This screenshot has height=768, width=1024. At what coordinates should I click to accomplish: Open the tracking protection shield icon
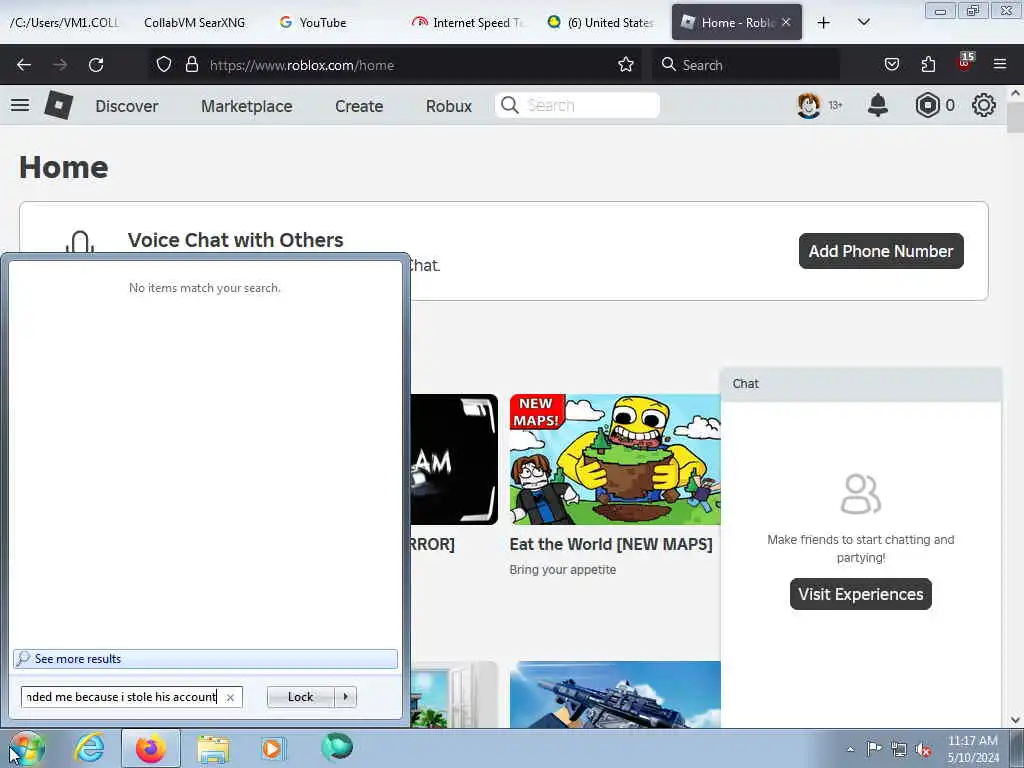tap(164, 65)
